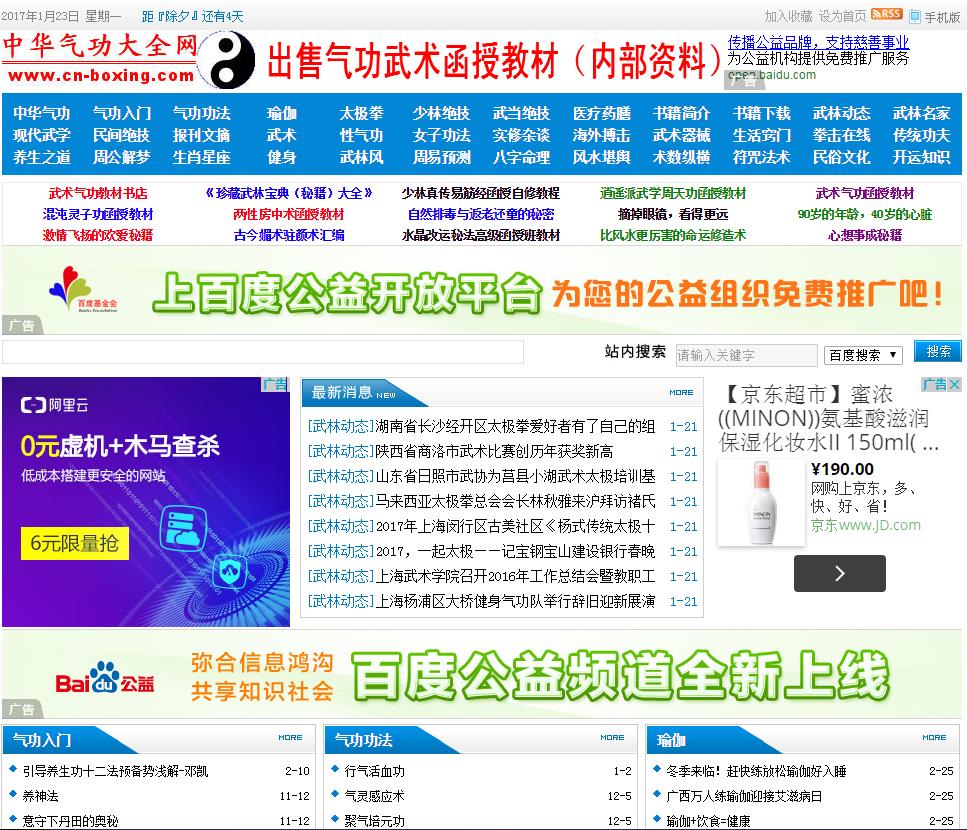Screen dimensions: 967x830
Task: Select 书籍下载 in navigation menu
Action: tap(761, 113)
